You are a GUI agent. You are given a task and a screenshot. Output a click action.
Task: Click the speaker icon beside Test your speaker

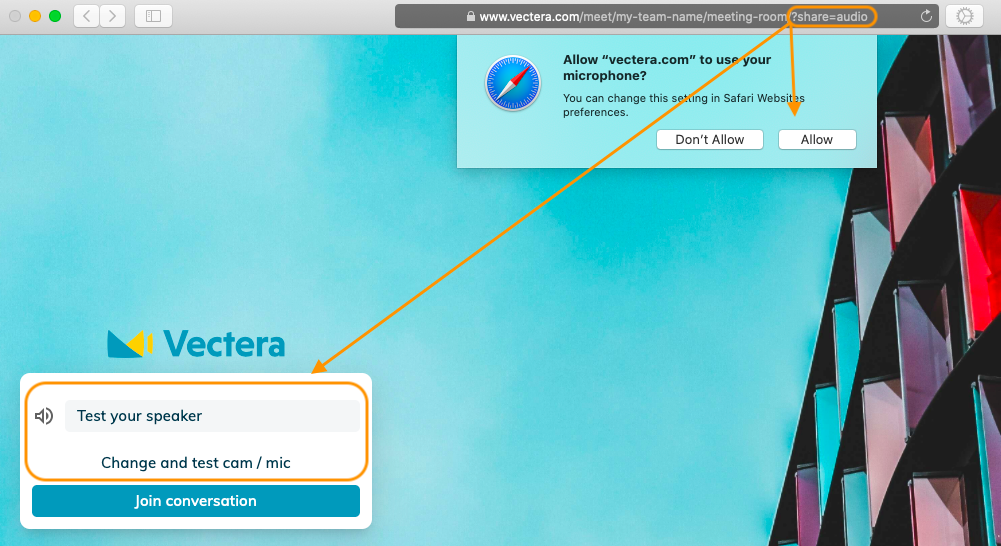[44, 416]
